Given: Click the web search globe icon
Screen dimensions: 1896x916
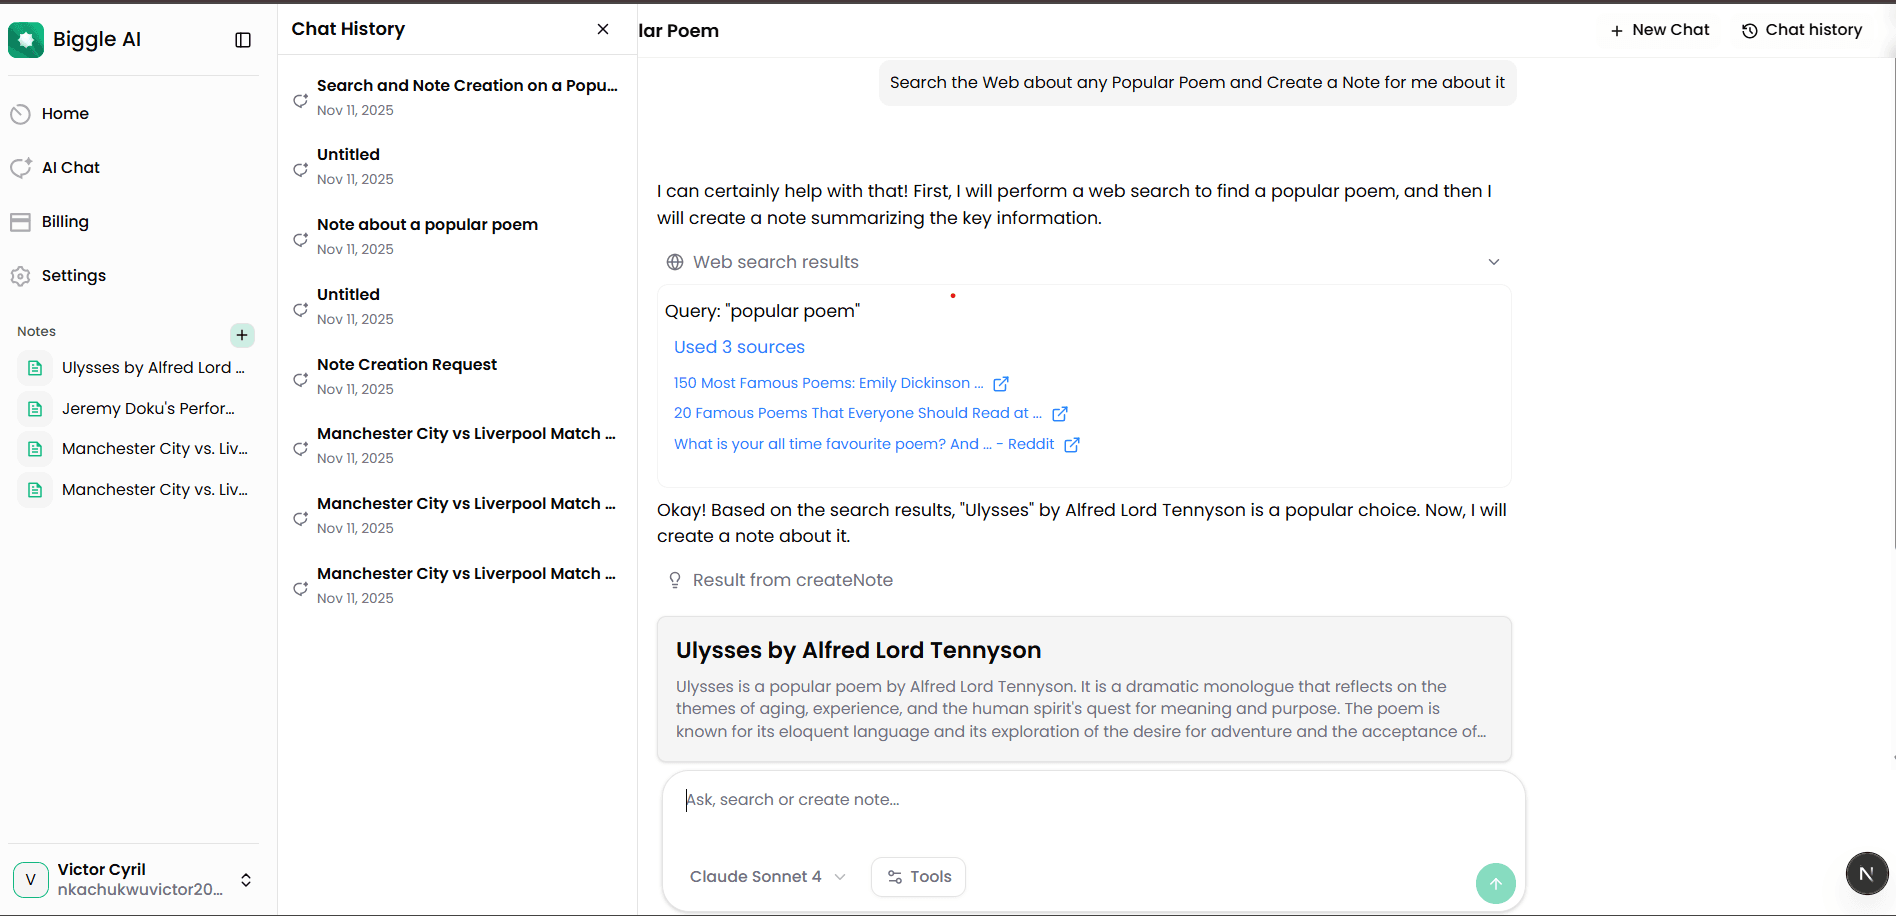Looking at the screenshot, I should click(x=675, y=261).
